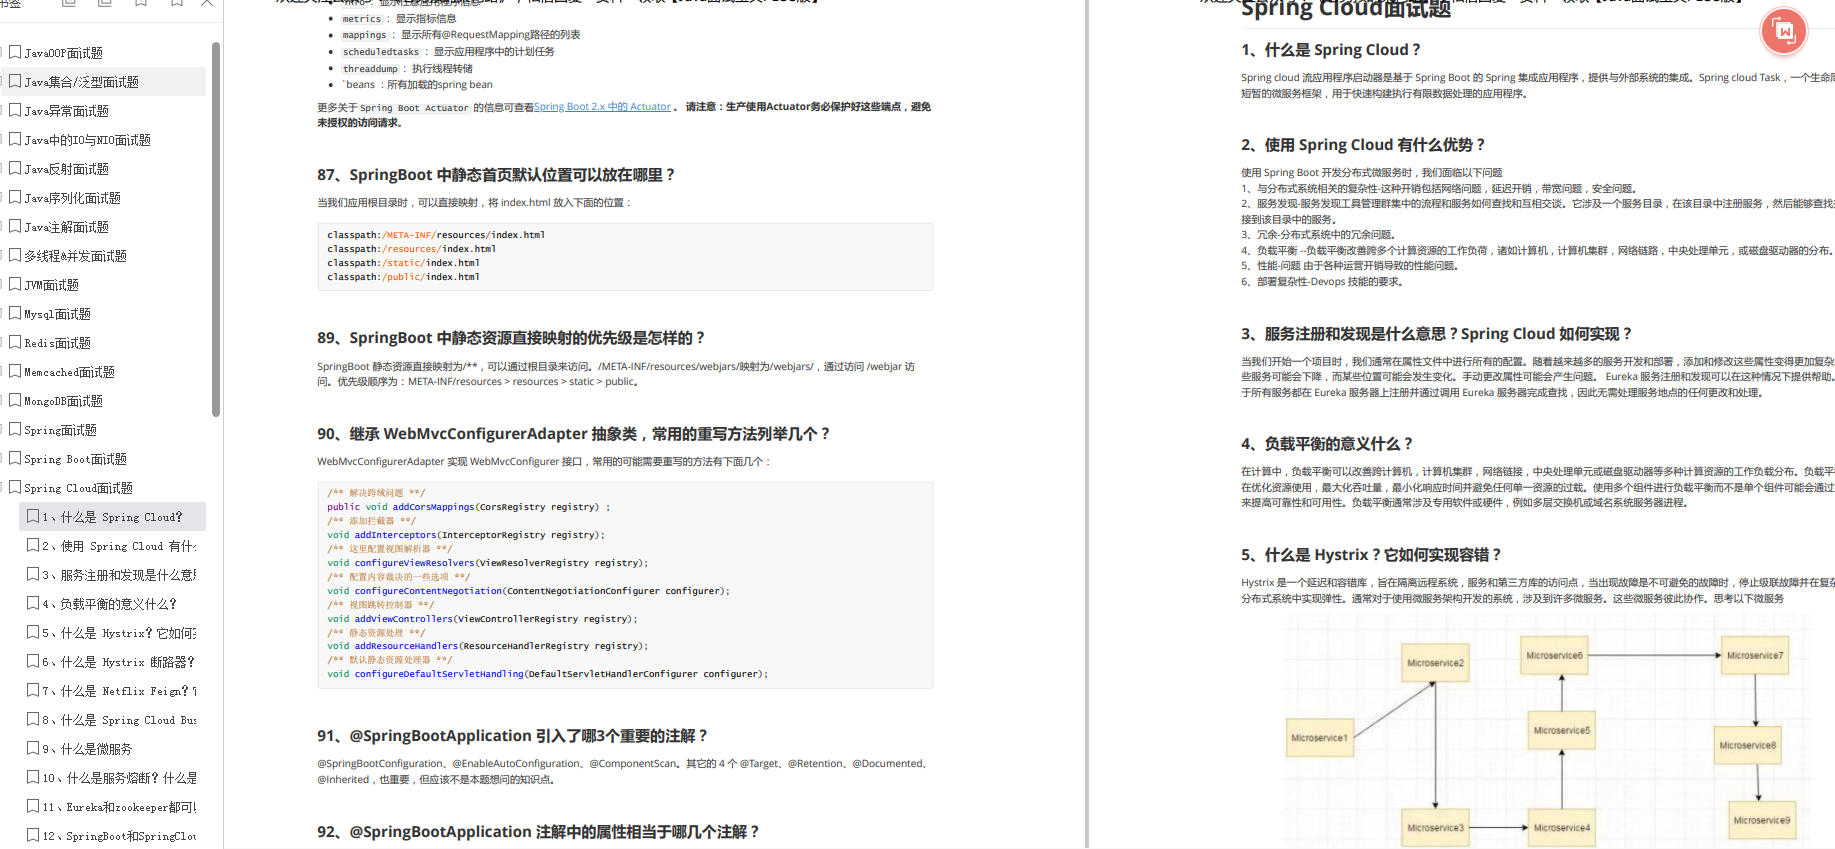1835x849 pixels.
Task: Click the addResourceHandlers code line
Action: pos(487,646)
